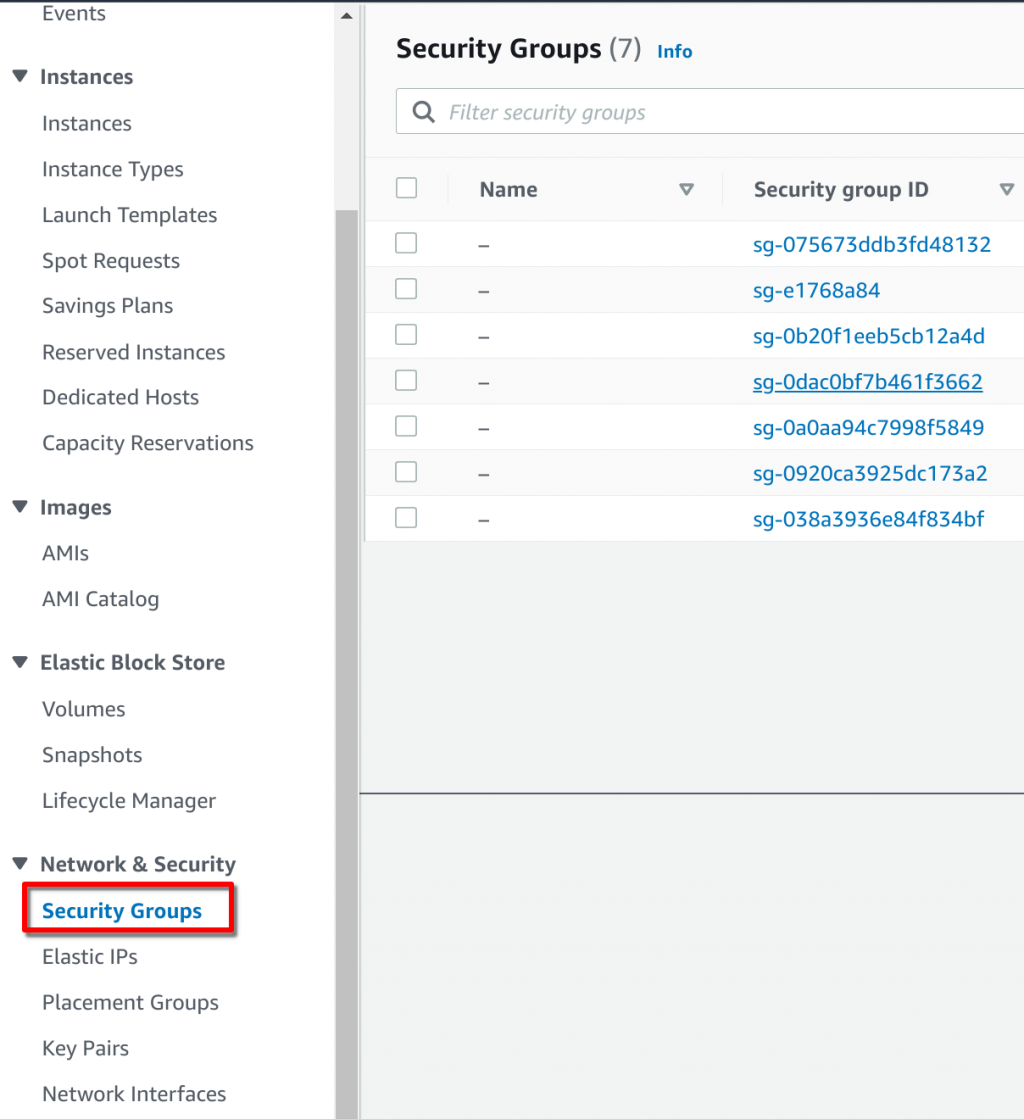Click the search magnifier icon in filter box

423,111
